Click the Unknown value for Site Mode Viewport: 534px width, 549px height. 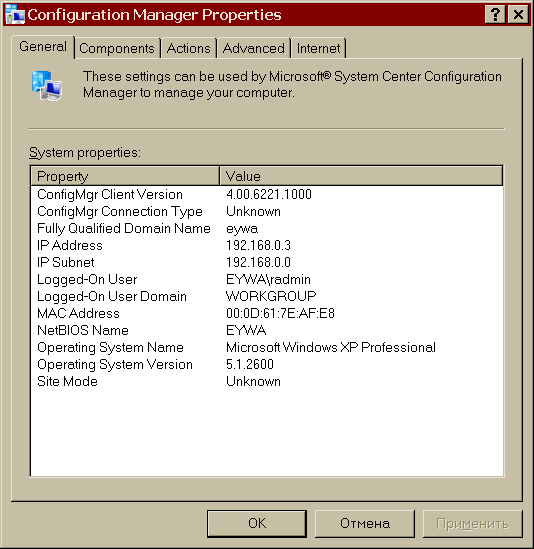[253, 381]
